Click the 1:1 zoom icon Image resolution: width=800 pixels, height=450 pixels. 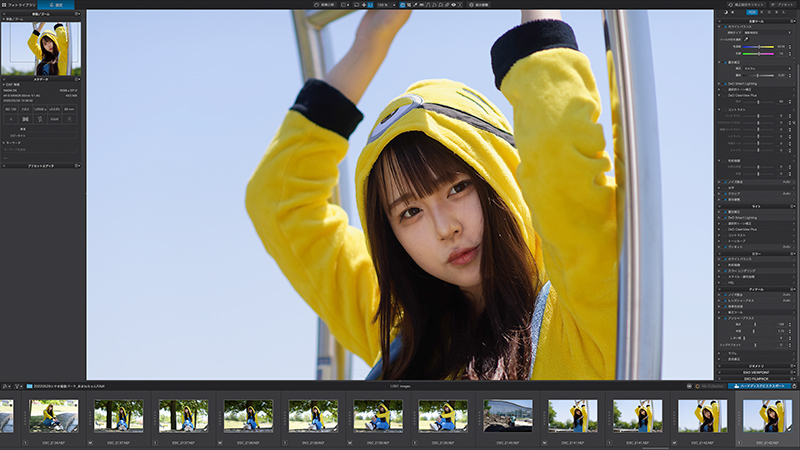(370, 5)
